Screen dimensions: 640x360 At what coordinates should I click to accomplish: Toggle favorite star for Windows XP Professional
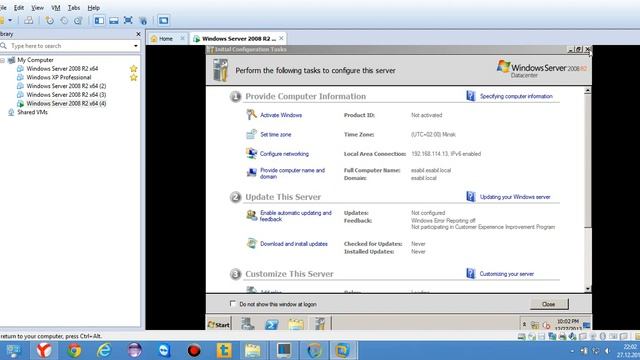133,77
